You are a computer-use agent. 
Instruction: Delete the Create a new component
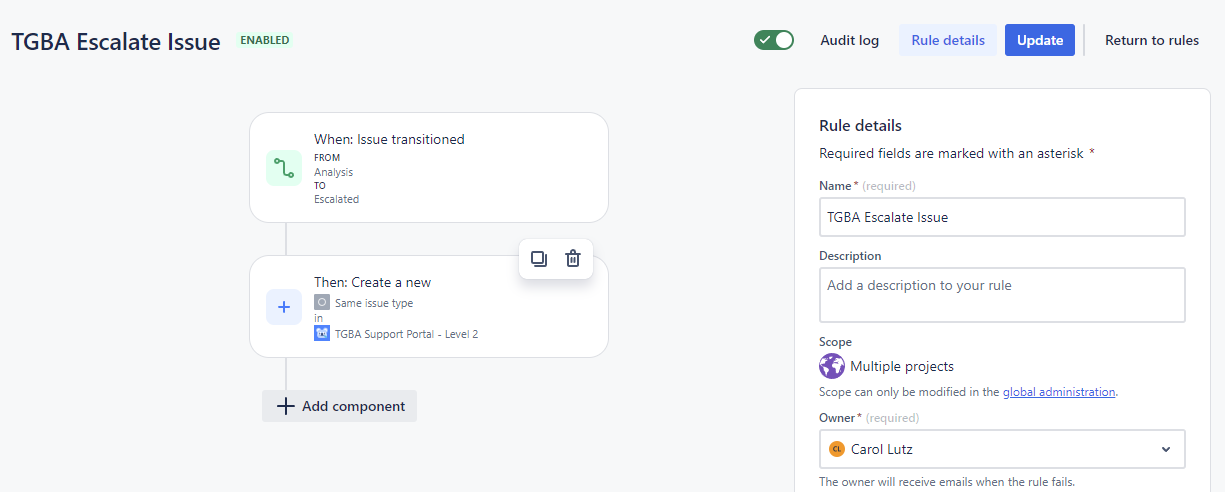pyautogui.click(x=573, y=259)
